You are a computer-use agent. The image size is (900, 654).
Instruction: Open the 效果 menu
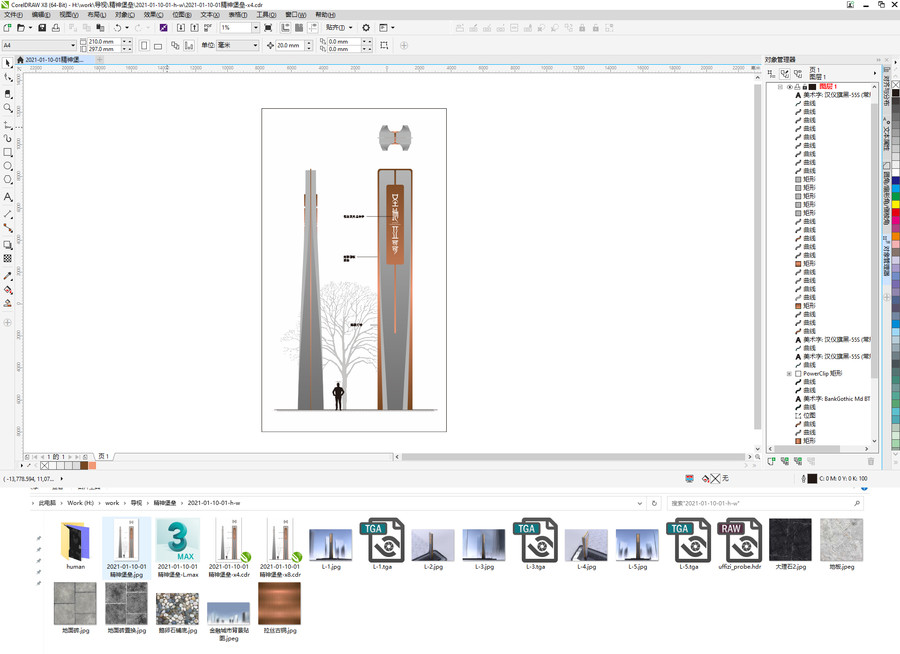(153, 15)
